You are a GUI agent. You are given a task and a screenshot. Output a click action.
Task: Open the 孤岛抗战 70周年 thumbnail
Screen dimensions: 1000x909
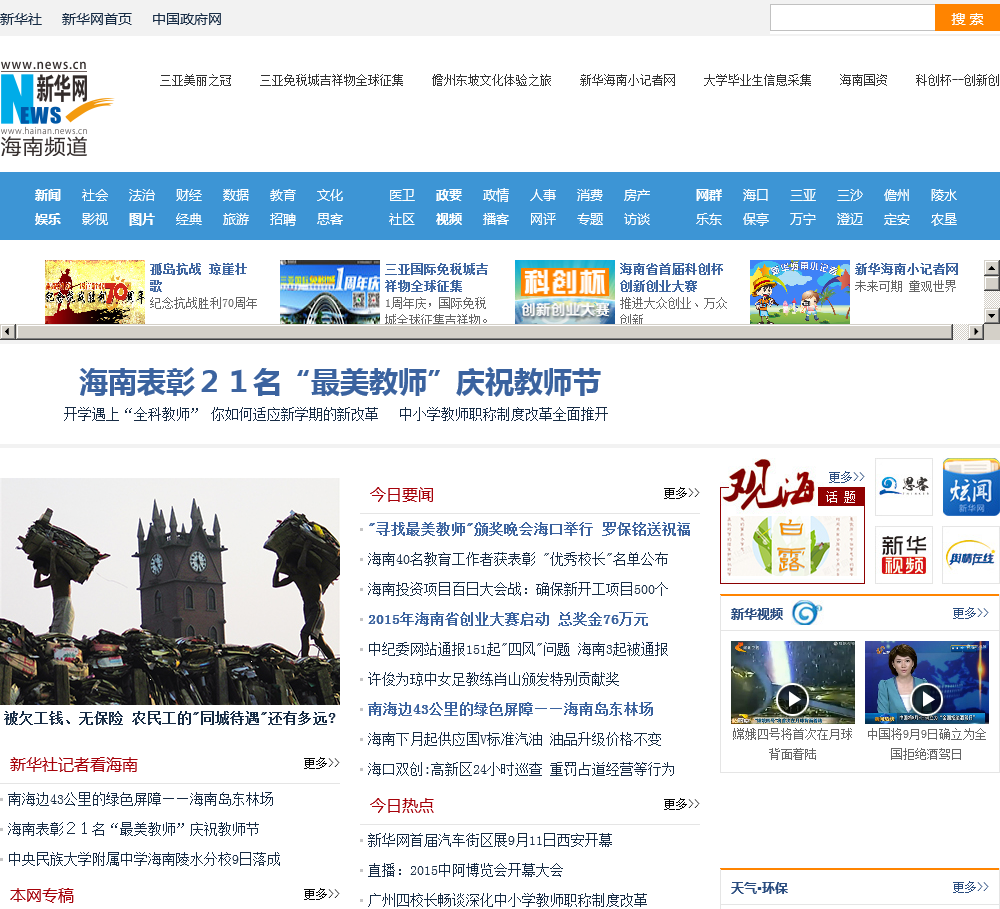coord(94,292)
